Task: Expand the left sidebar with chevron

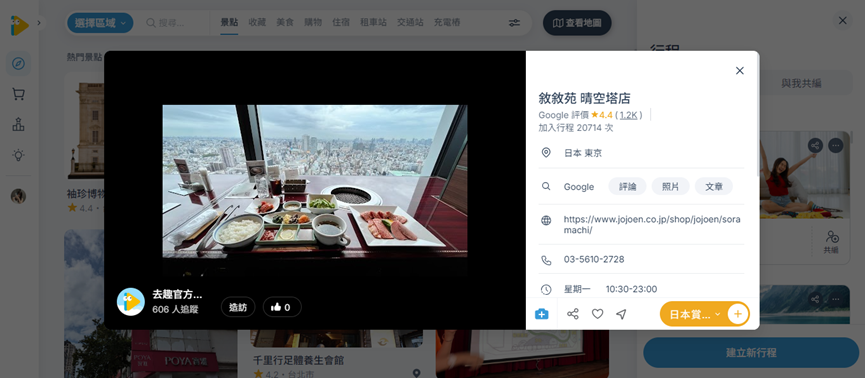Action: pyautogui.click(x=39, y=23)
